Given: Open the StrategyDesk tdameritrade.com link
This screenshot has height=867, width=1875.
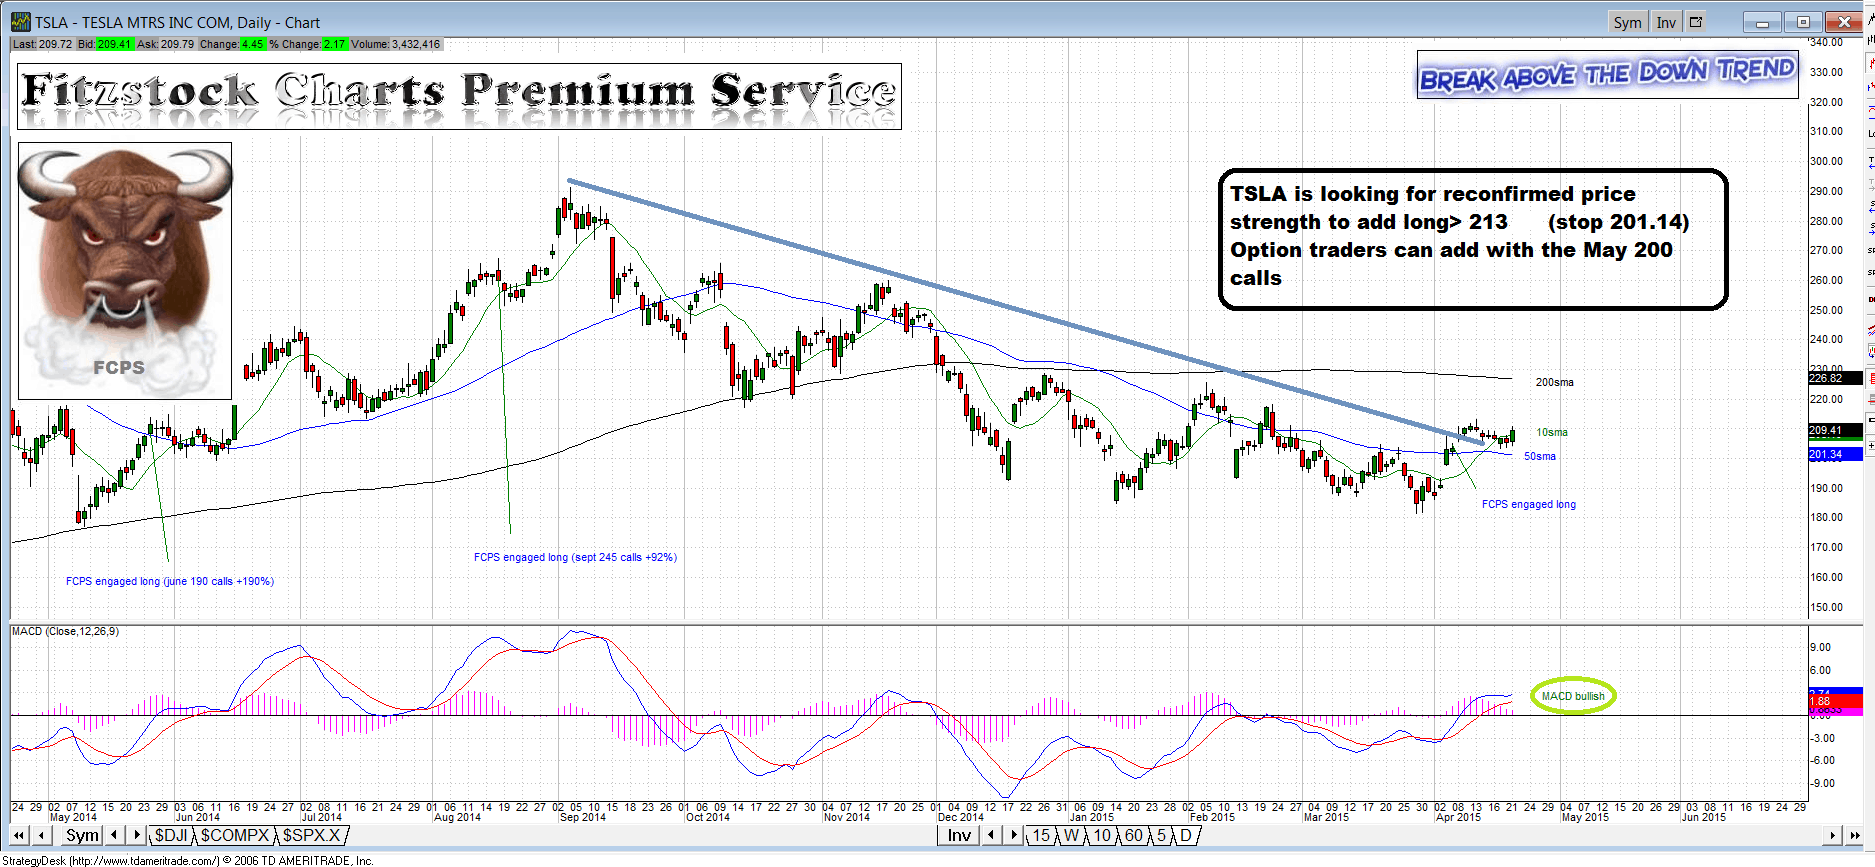Looking at the screenshot, I should 186,860.
